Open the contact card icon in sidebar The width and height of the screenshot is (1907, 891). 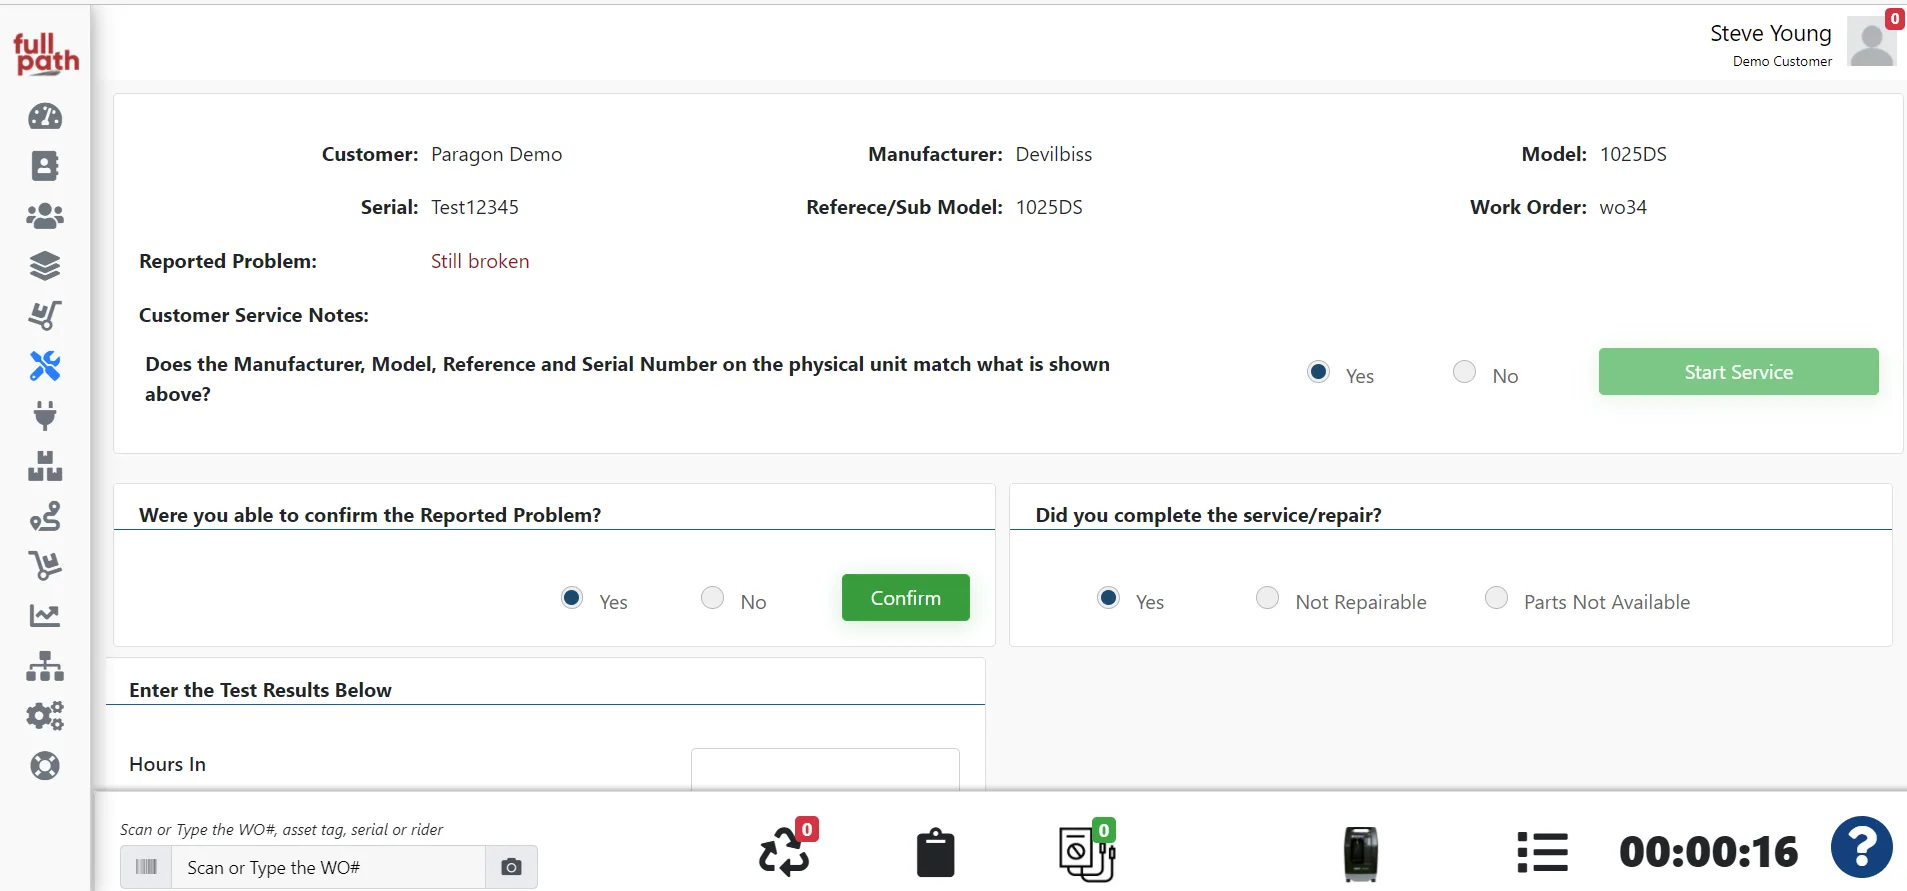[x=45, y=166]
